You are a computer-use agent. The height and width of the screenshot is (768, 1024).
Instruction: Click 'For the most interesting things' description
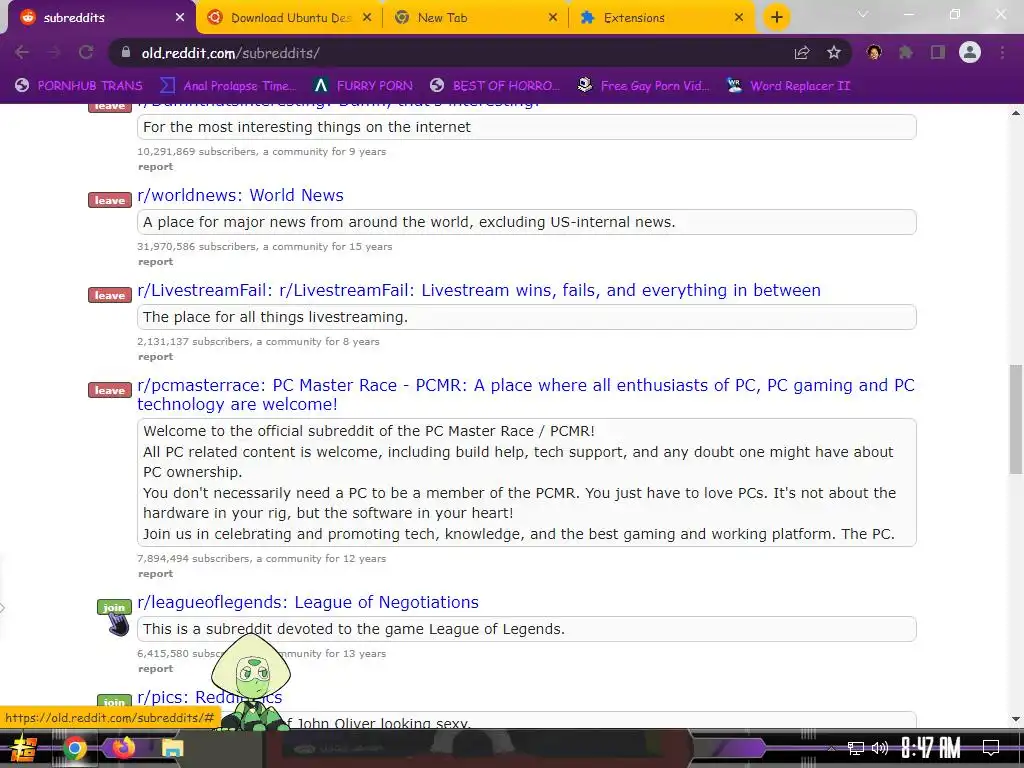(x=306, y=127)
